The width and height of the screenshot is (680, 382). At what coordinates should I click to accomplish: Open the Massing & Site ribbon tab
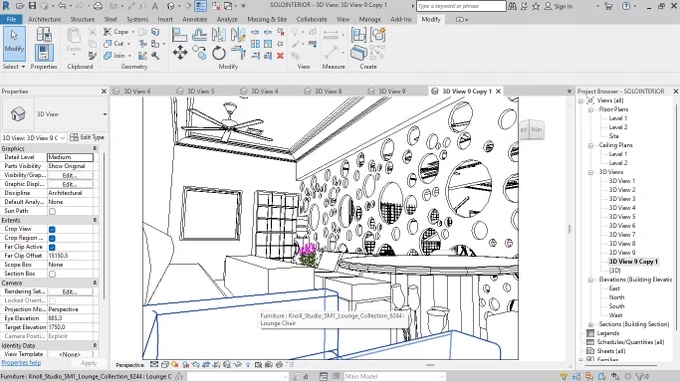click(x=267, y=19)
